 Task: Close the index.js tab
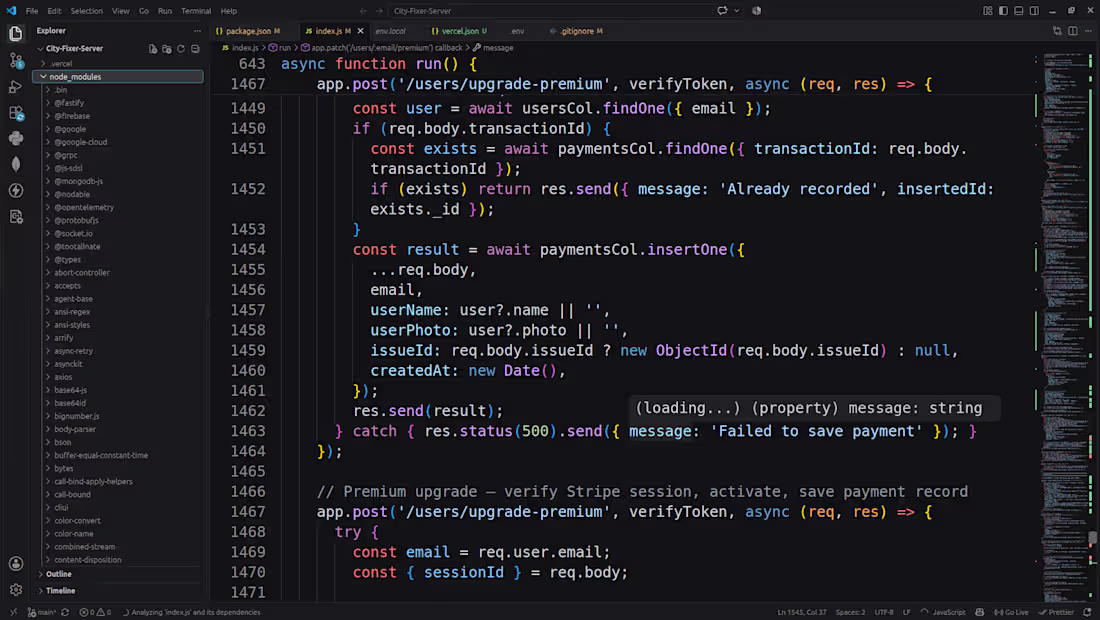click(x=361, y=31)
